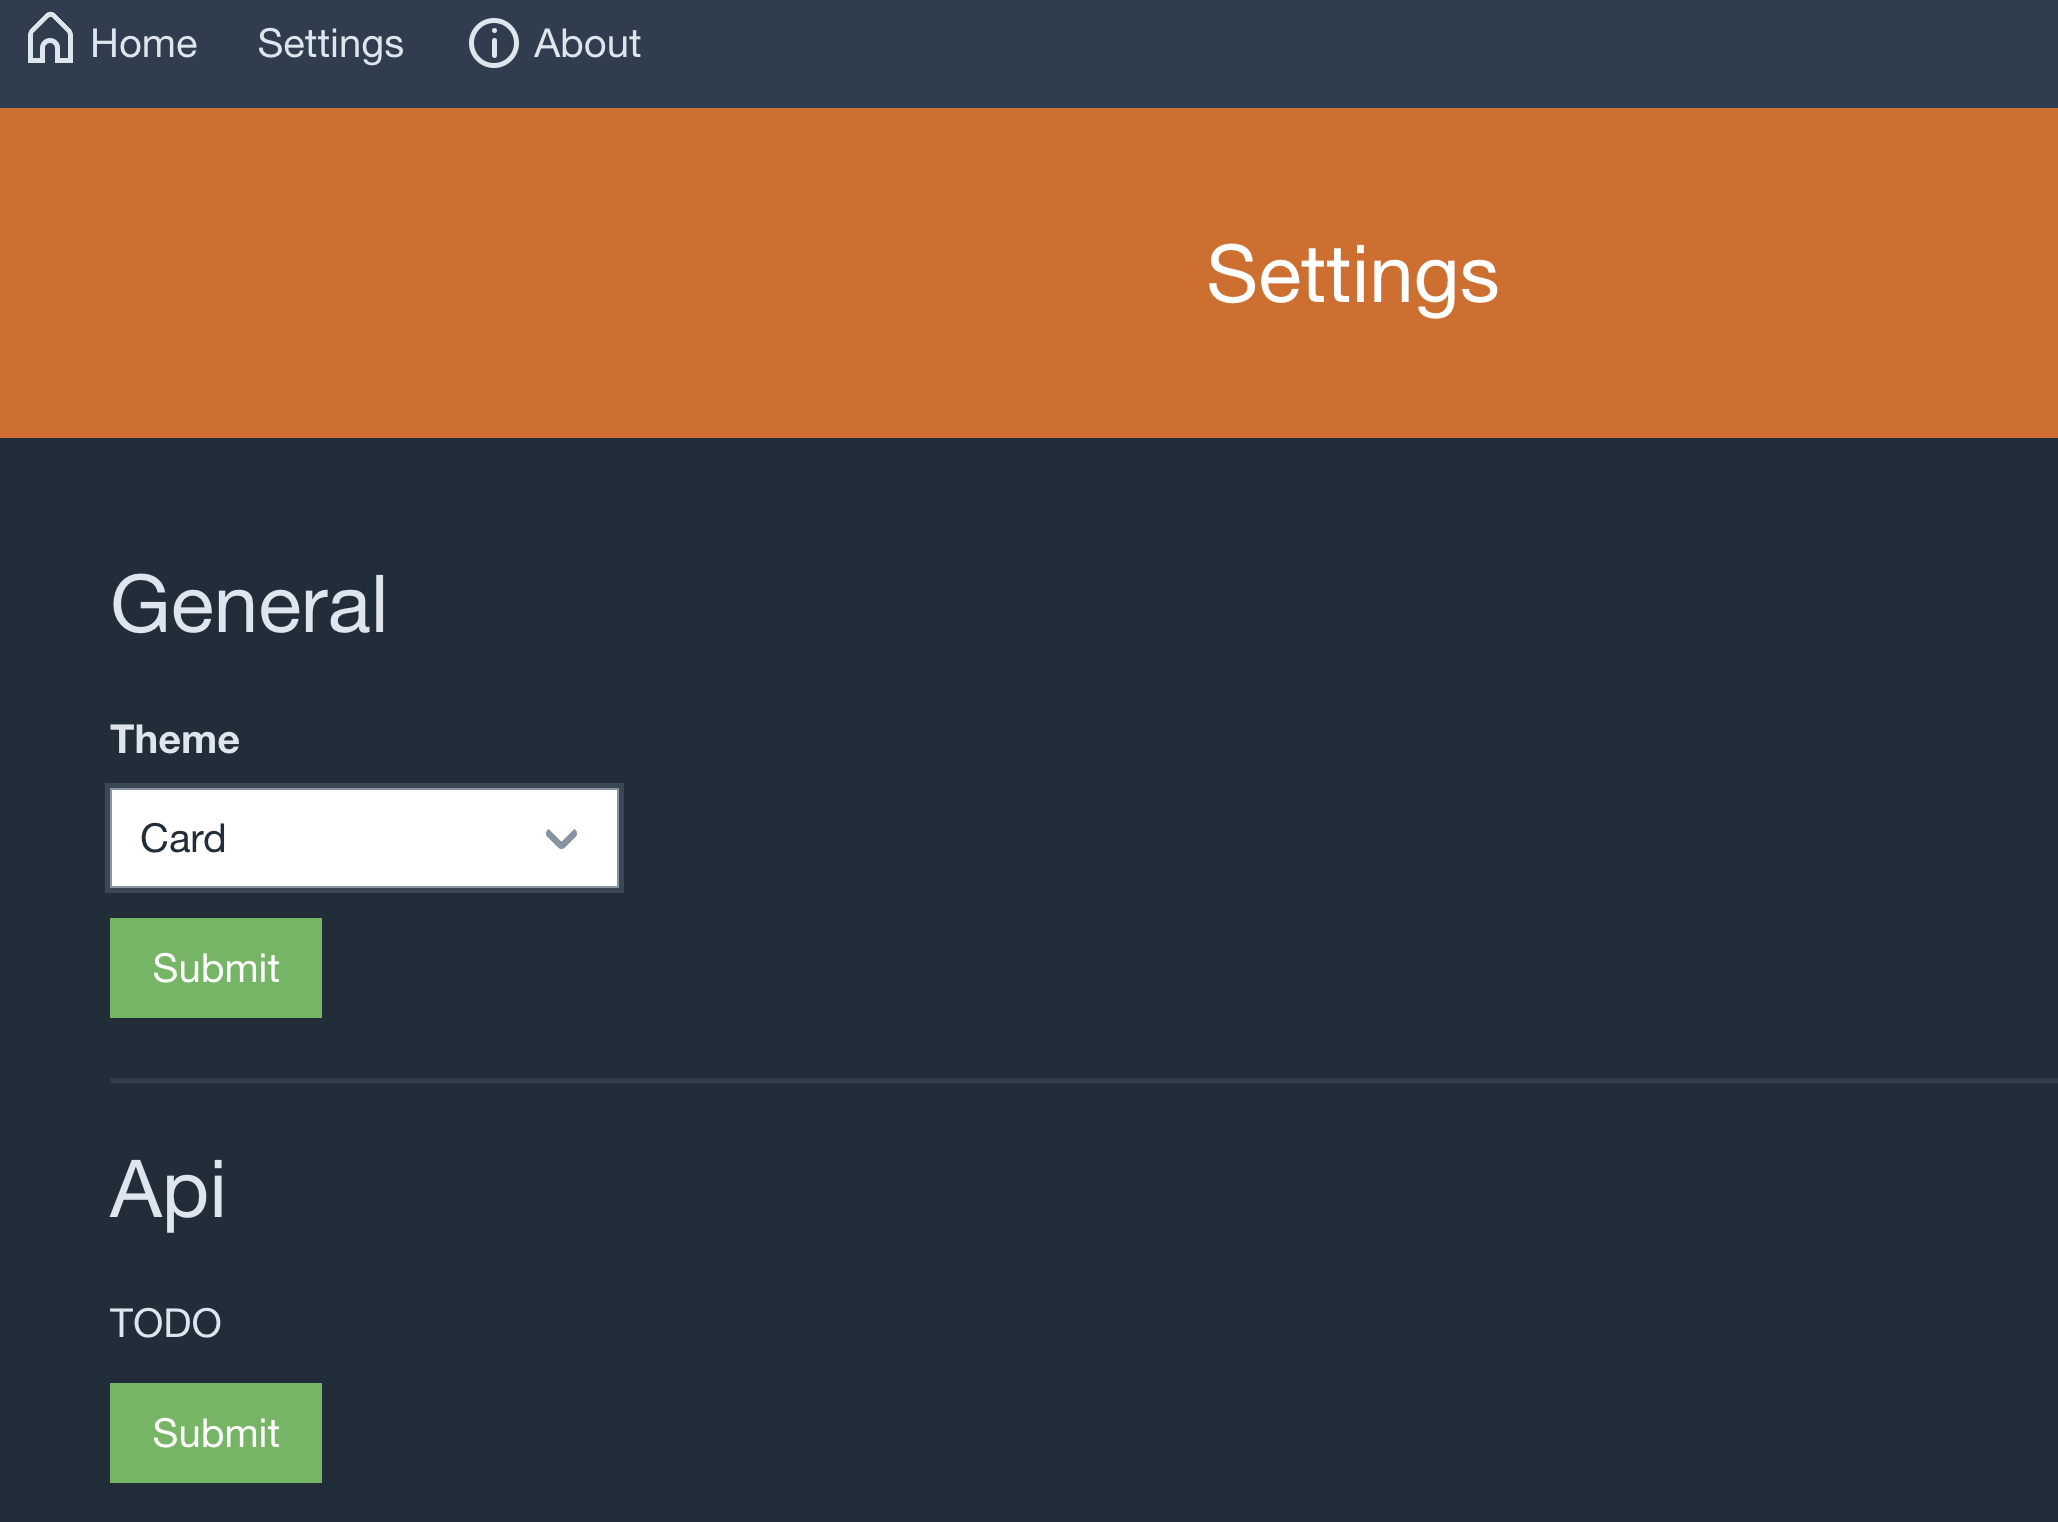Click the Api section heading
This screenshot has width=2058, height=1522.
pos(168,1189)
